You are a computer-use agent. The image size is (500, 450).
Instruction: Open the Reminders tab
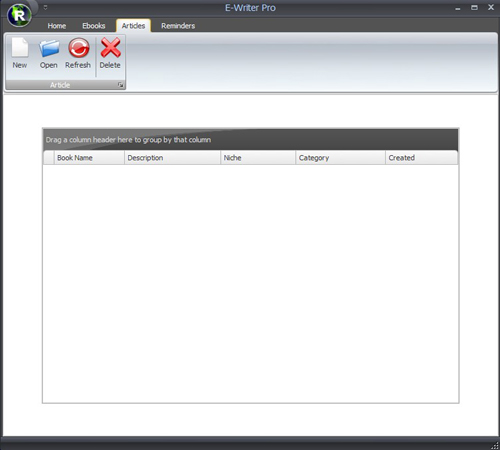pyautogui.click(x=178, y=26)
